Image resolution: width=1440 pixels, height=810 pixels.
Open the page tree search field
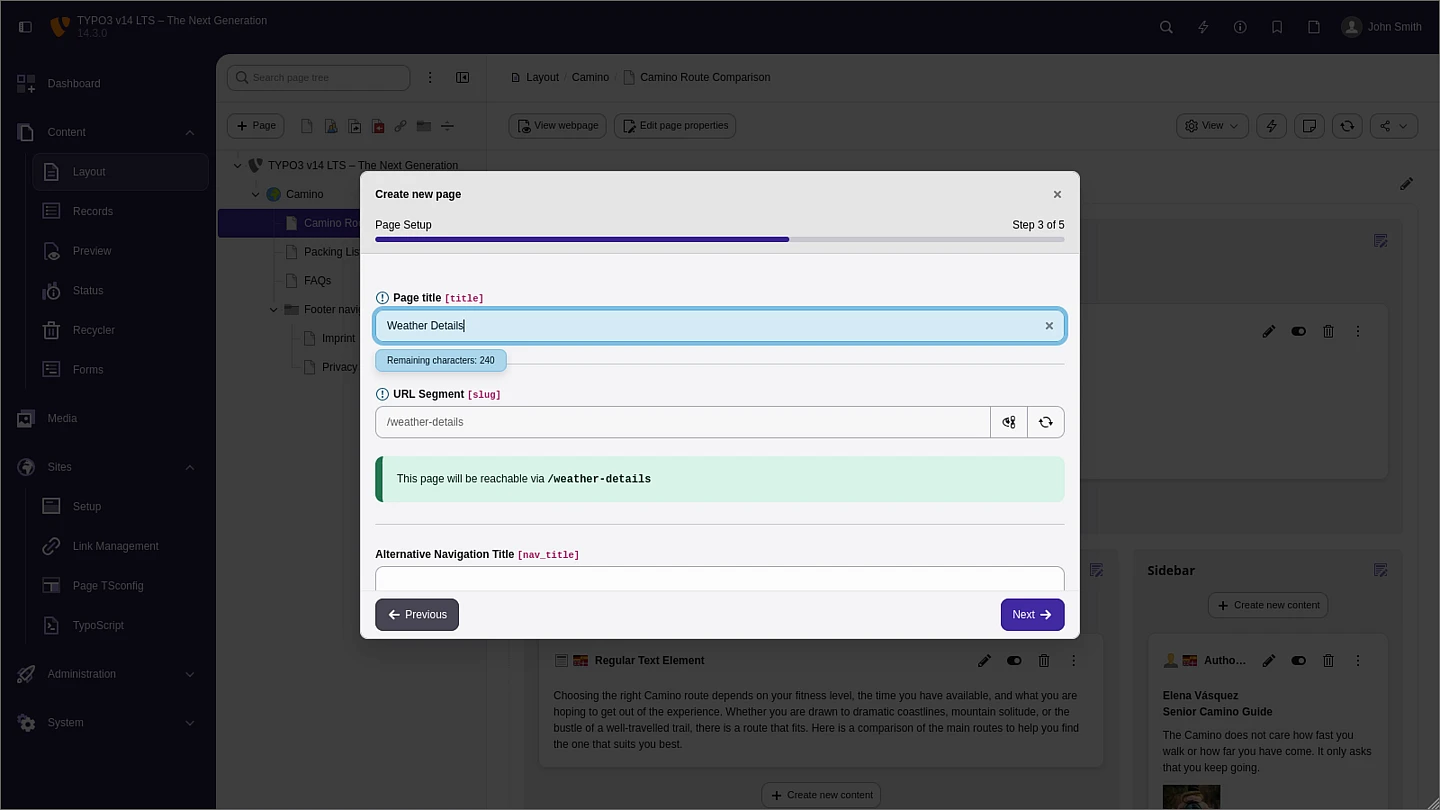point(318,77)
